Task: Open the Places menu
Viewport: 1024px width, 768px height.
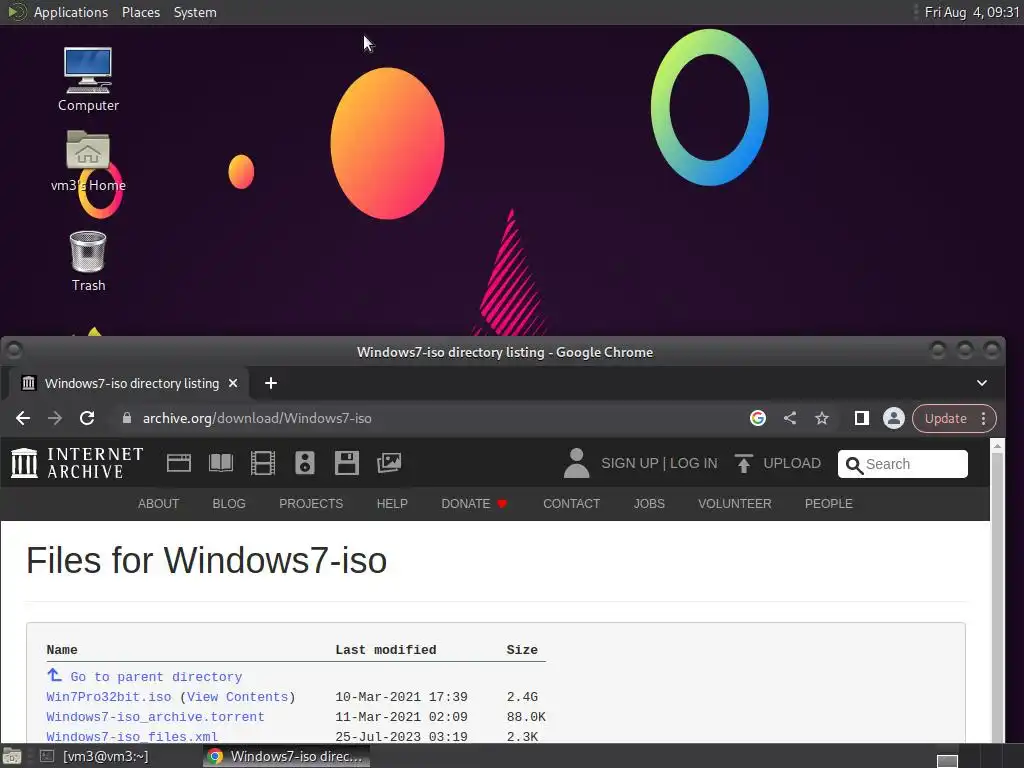Action: (141, 12)
